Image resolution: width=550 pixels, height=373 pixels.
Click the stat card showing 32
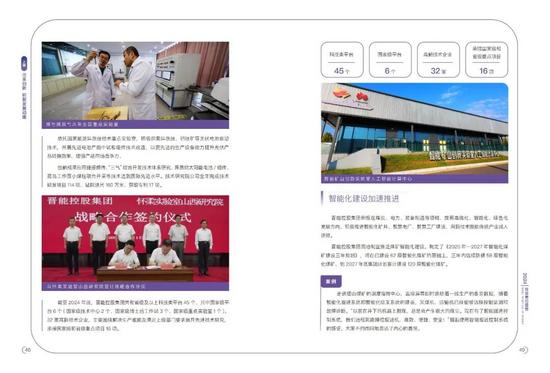tap(438, 60)
